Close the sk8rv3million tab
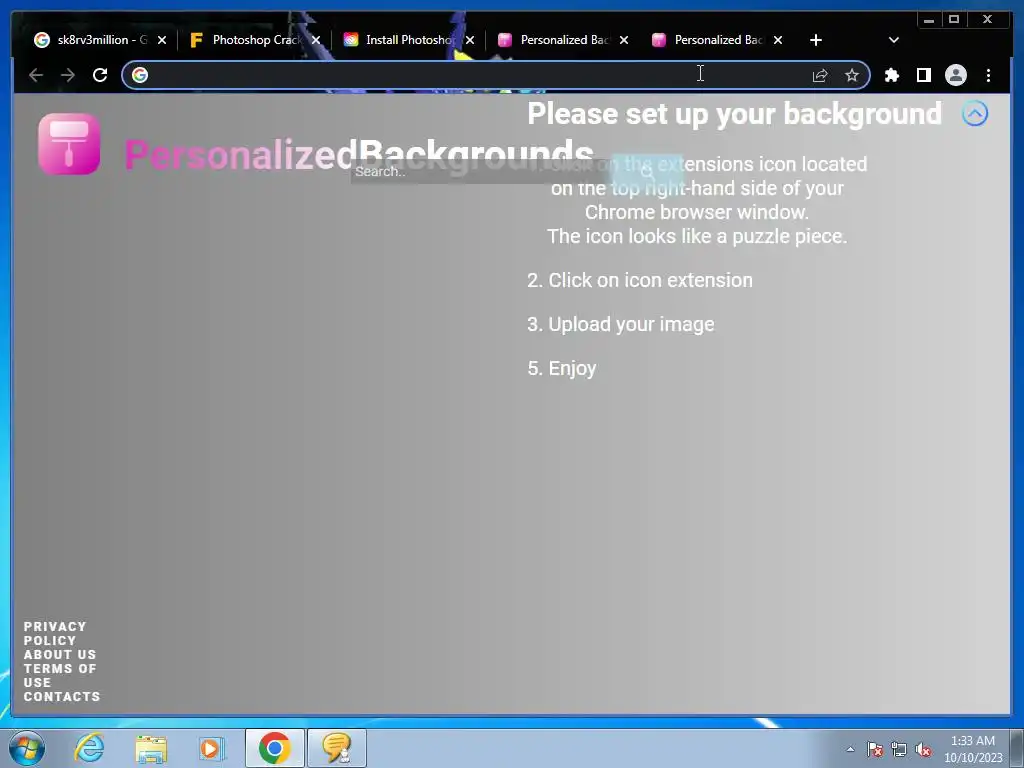Viewport: 1024px width, 768px height. [x=162, y=40]
